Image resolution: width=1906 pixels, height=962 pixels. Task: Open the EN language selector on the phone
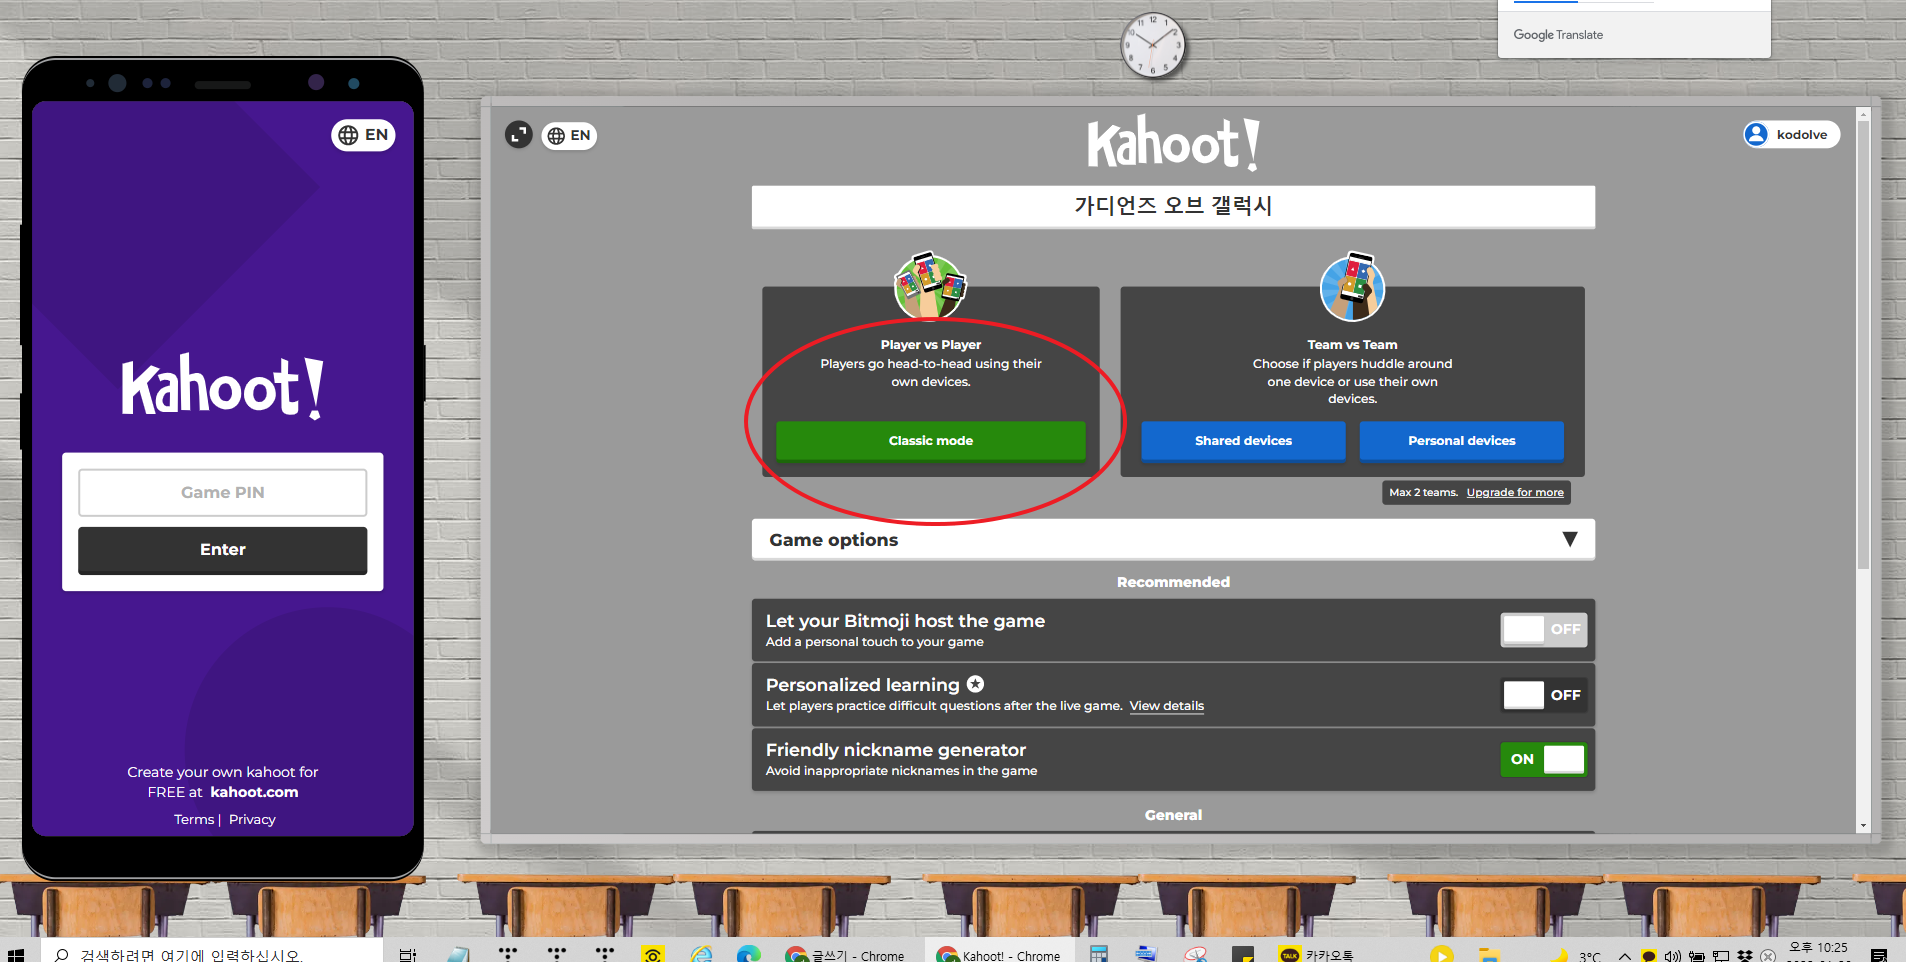point(363,135)
